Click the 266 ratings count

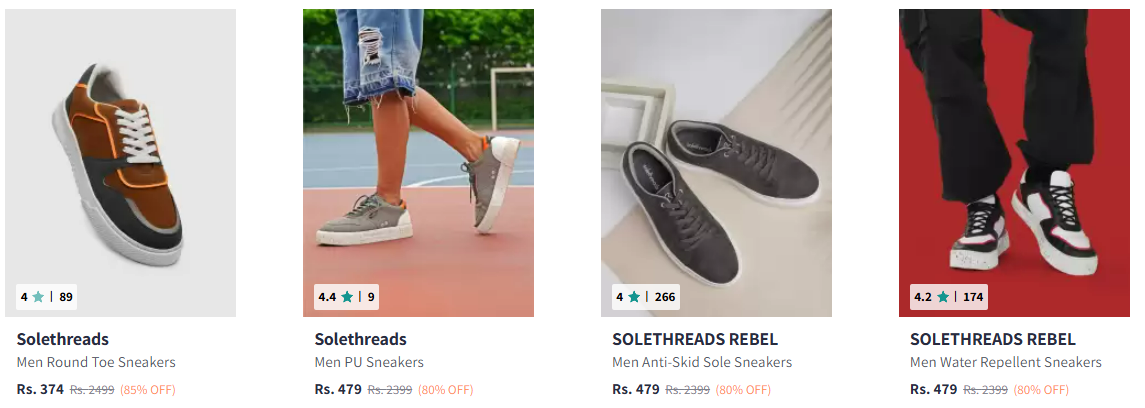(x=665, y=297)
